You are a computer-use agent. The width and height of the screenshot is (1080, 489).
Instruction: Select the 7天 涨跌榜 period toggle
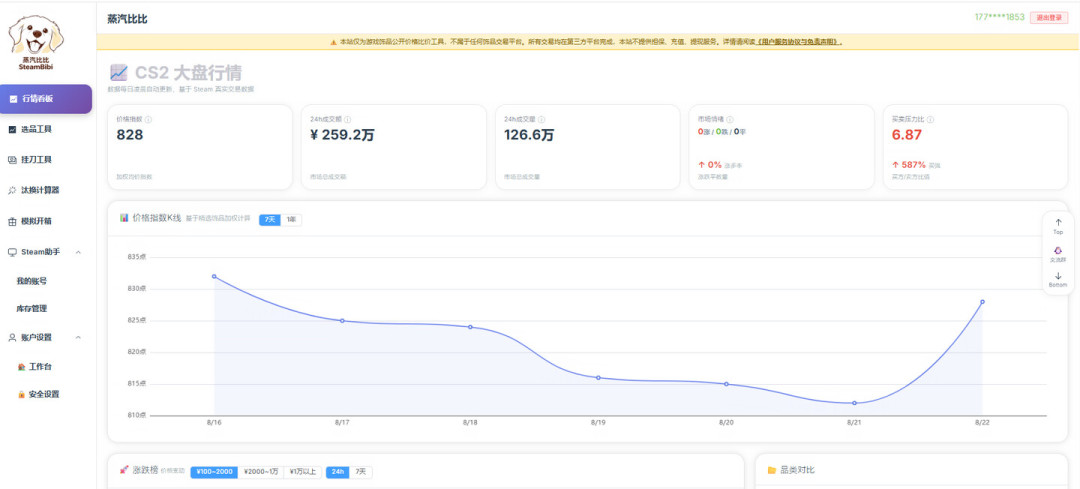coord(360,472)
